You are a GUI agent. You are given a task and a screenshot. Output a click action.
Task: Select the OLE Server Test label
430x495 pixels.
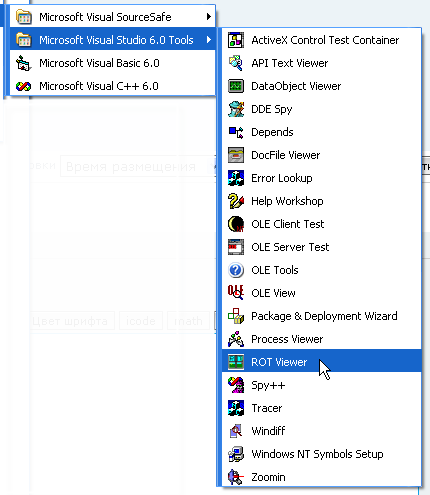click(290, 247)
